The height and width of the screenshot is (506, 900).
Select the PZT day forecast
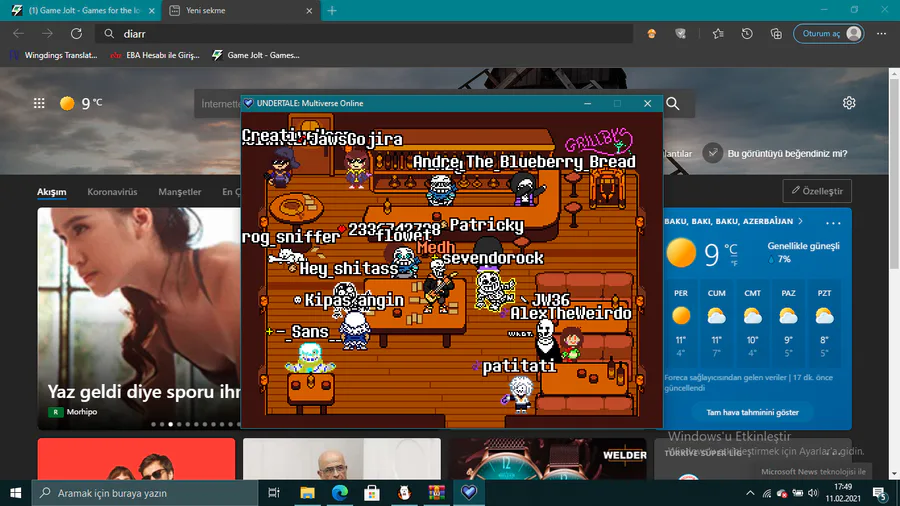[x=824, y=324]
